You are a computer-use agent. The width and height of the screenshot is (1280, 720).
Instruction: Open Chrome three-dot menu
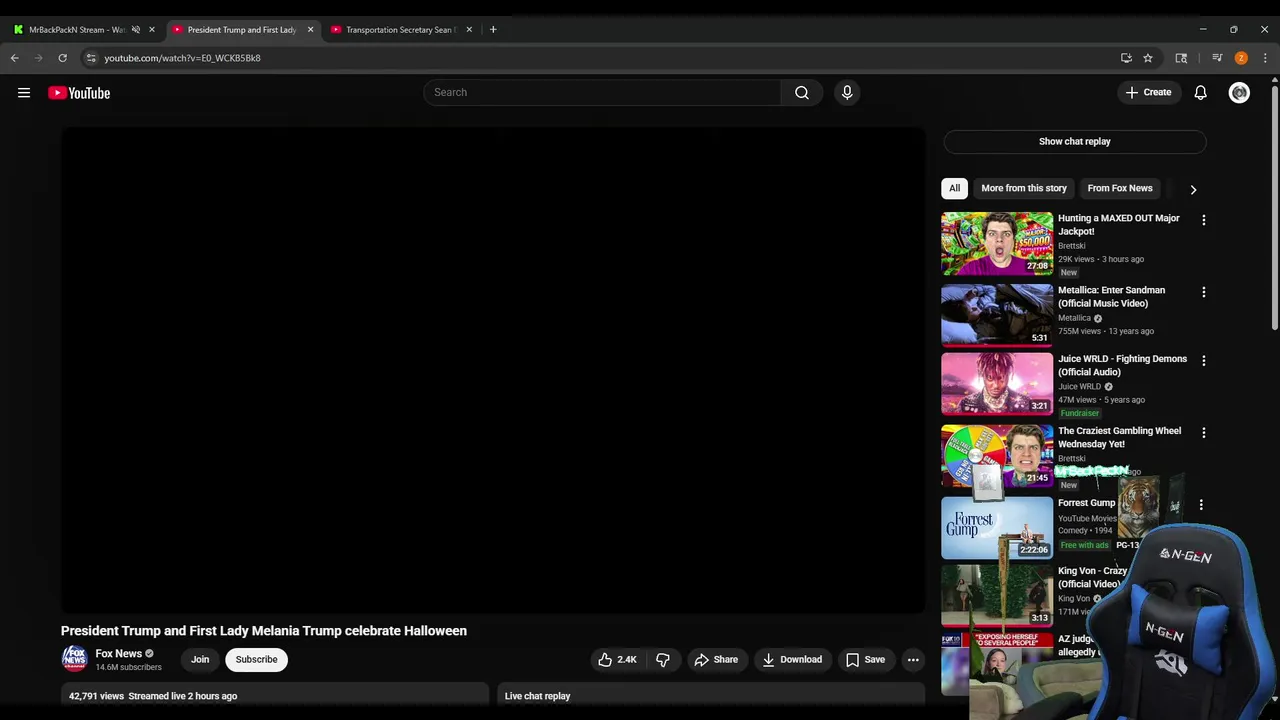pyautogui.click(x=1265, y=58)
